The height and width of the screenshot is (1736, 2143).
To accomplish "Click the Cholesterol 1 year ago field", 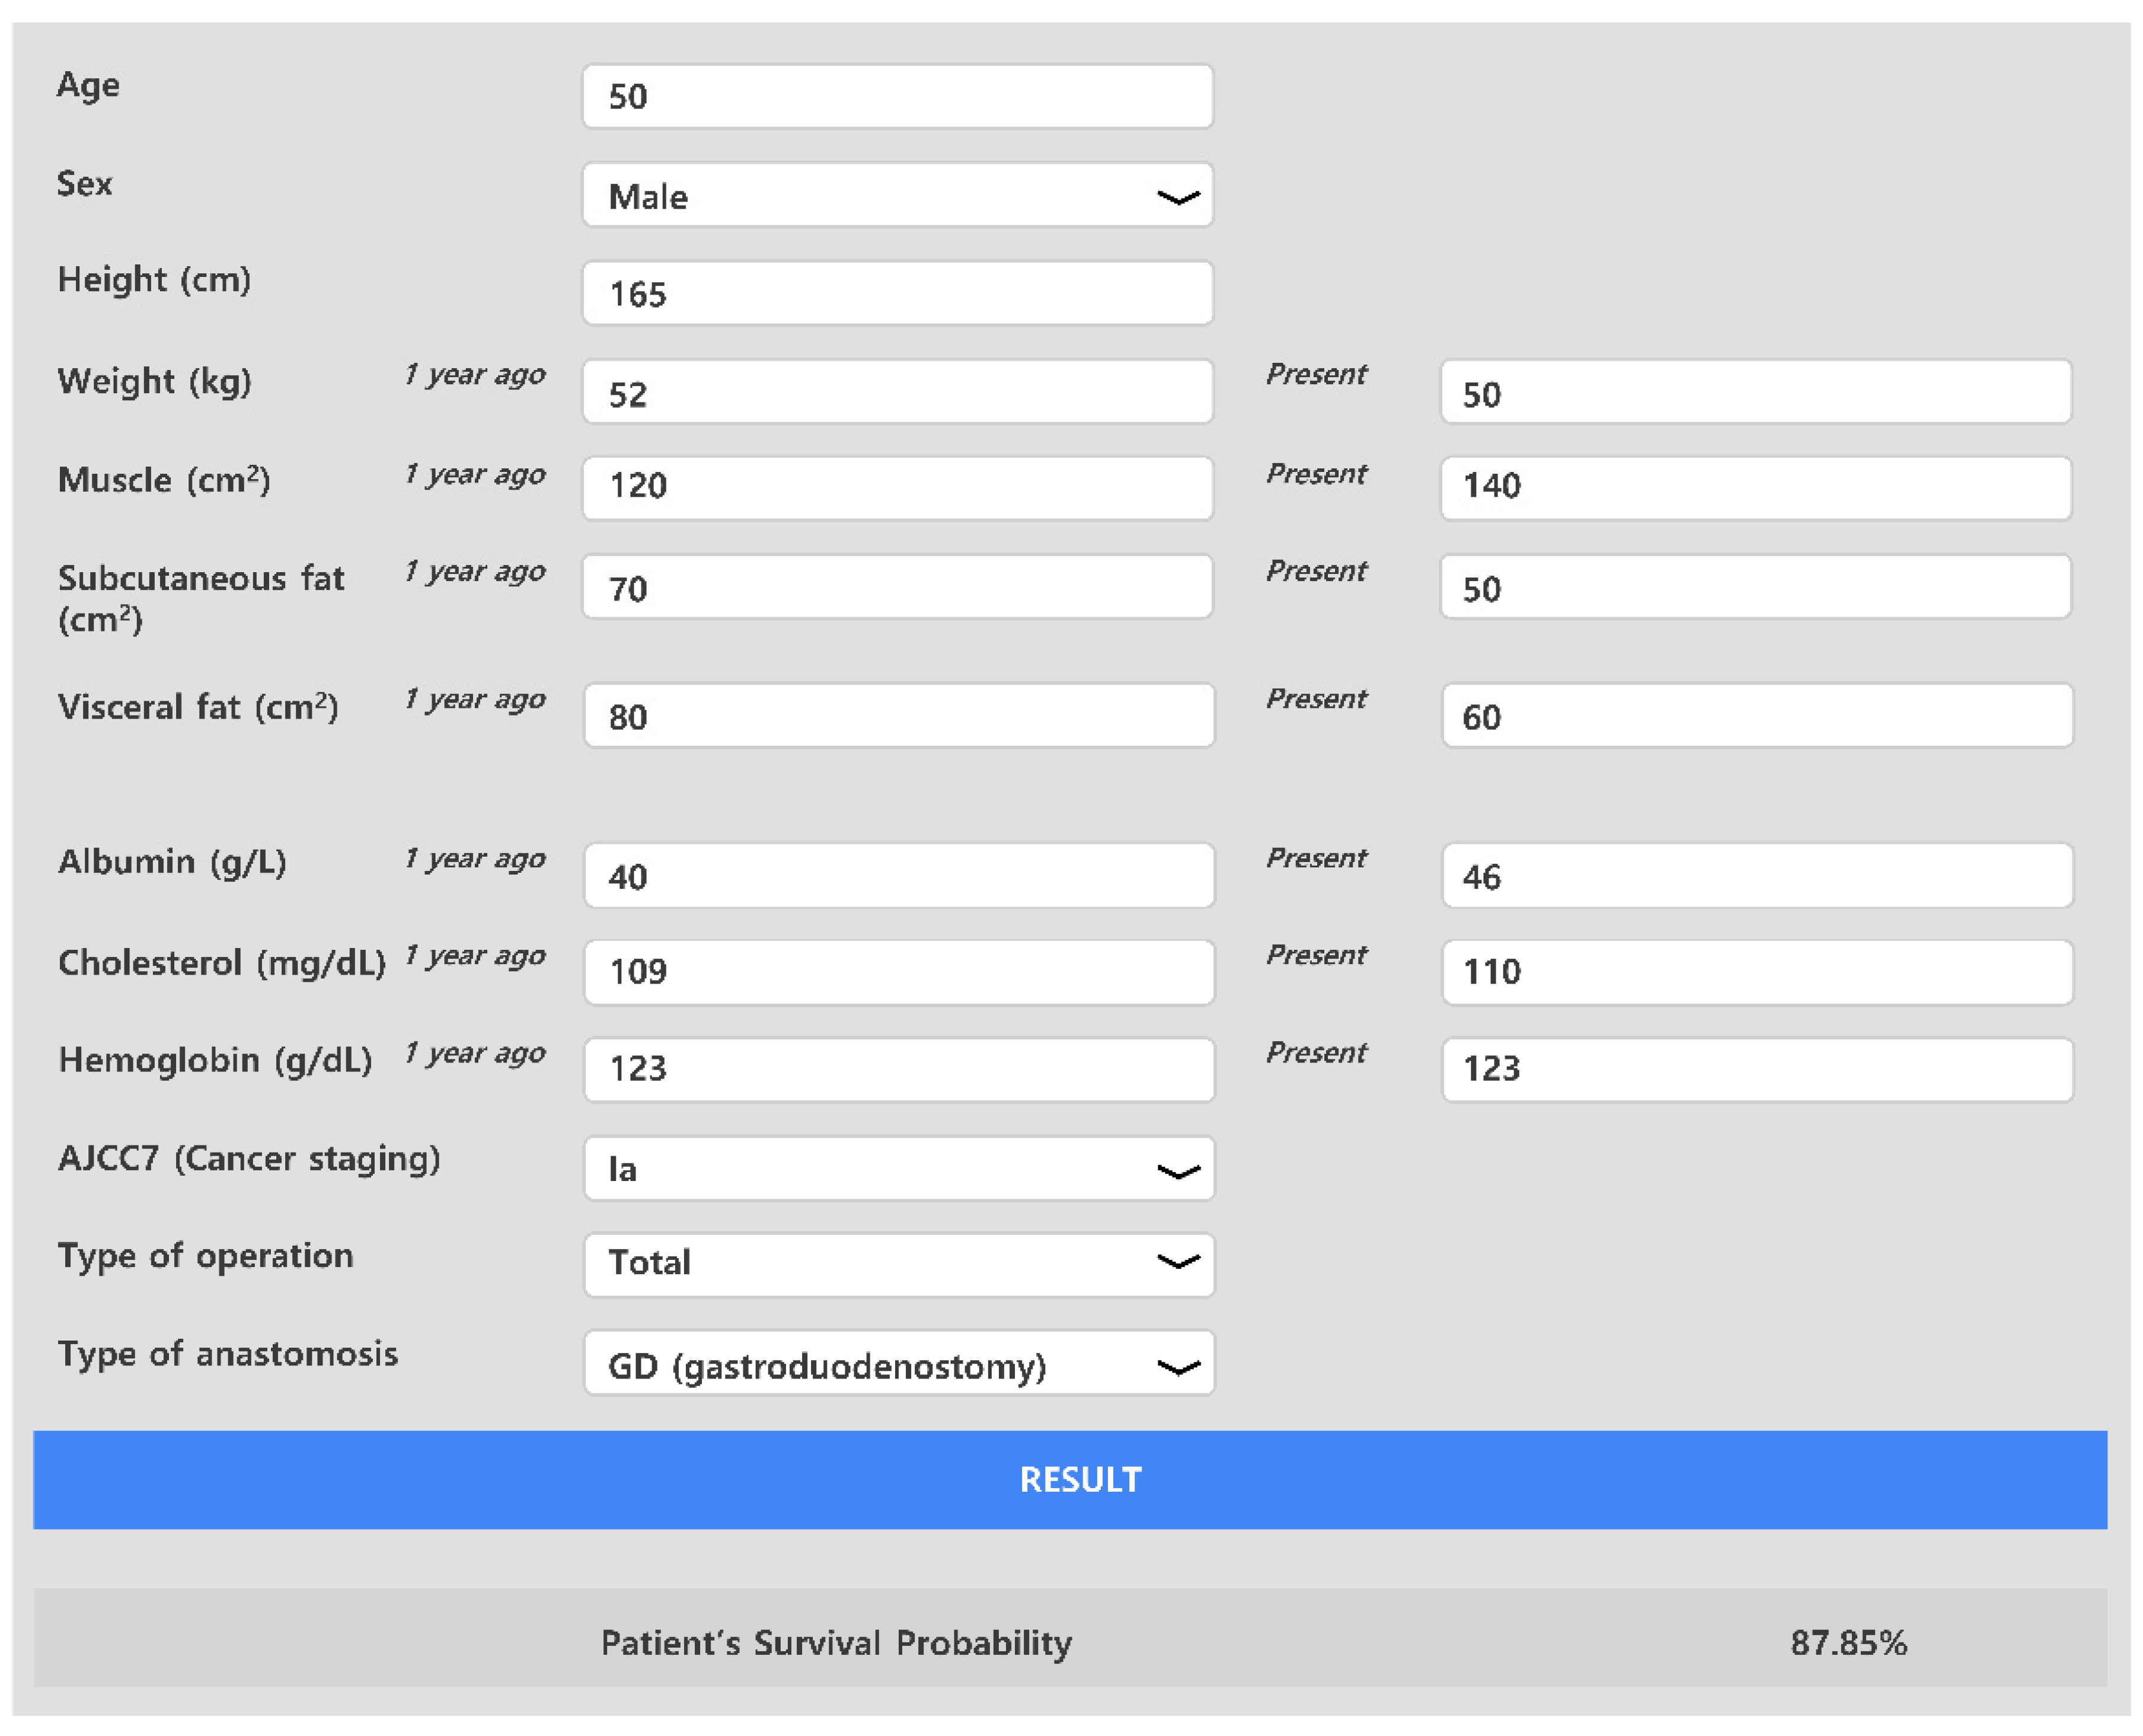I will tap(898, 972).
